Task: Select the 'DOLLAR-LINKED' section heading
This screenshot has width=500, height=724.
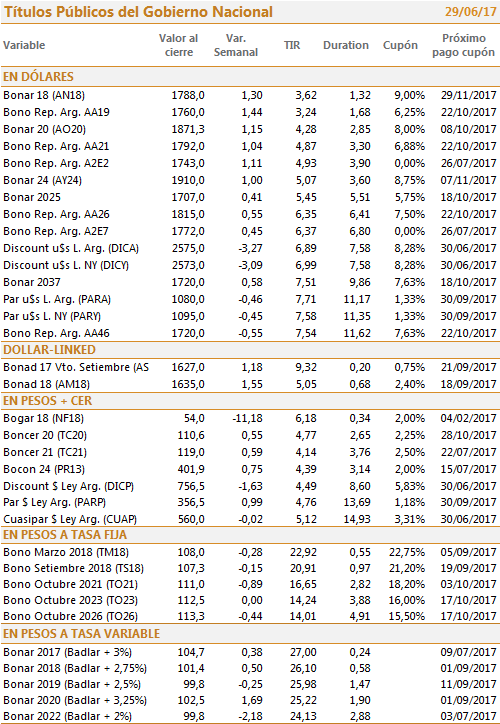Action: pyautogui.click(x=49, y=350)
